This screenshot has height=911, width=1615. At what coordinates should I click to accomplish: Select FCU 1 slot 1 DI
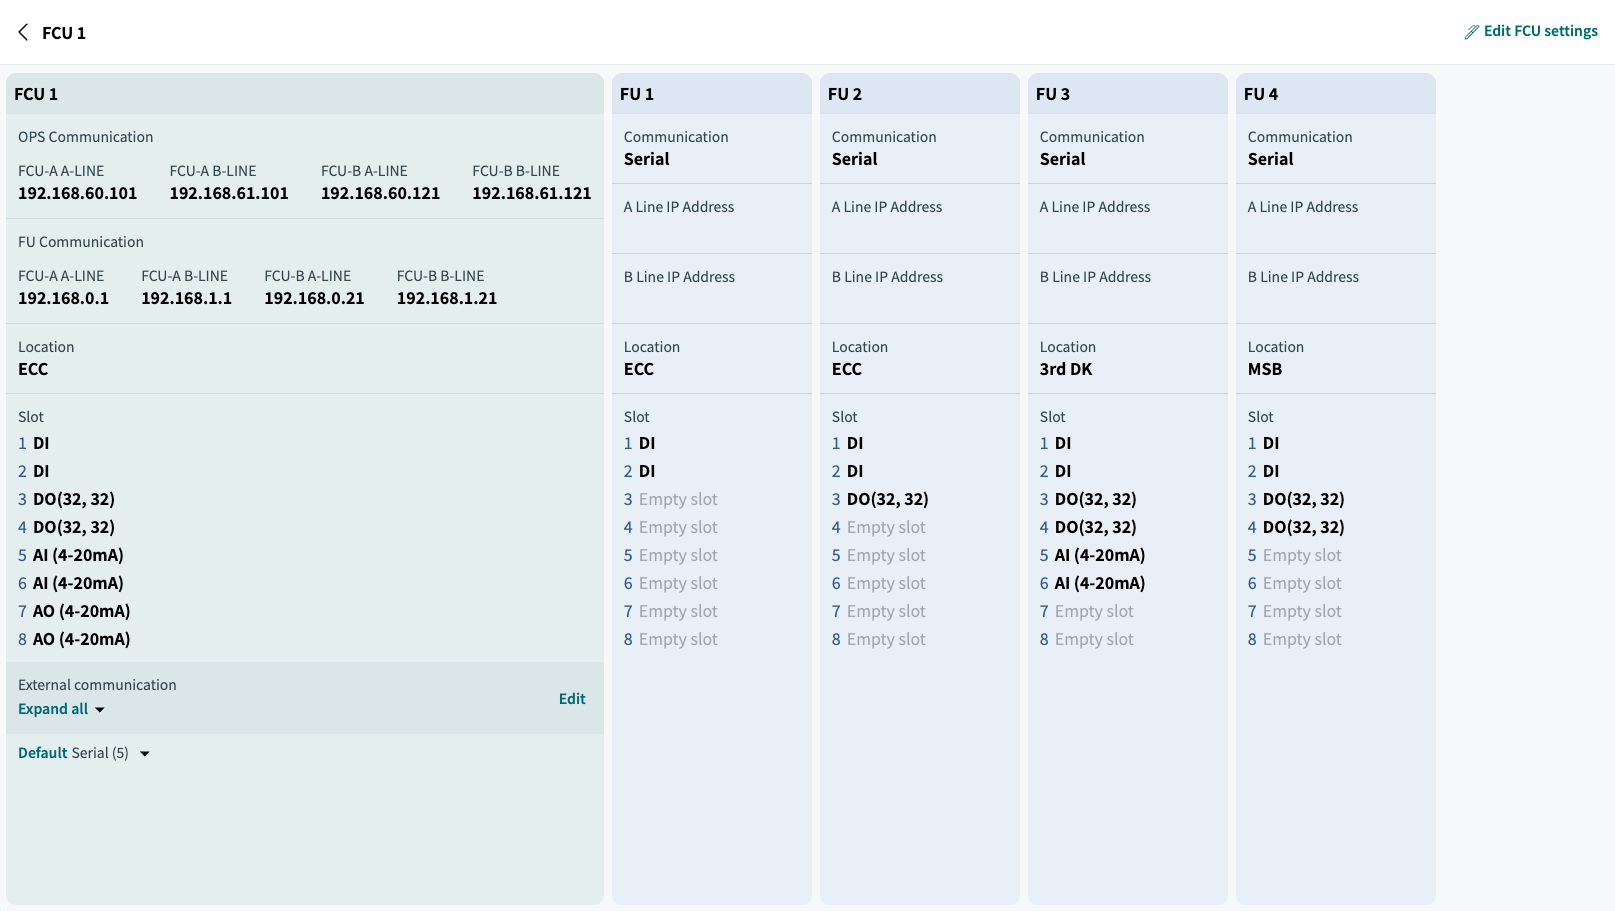(x=34, y=443)
